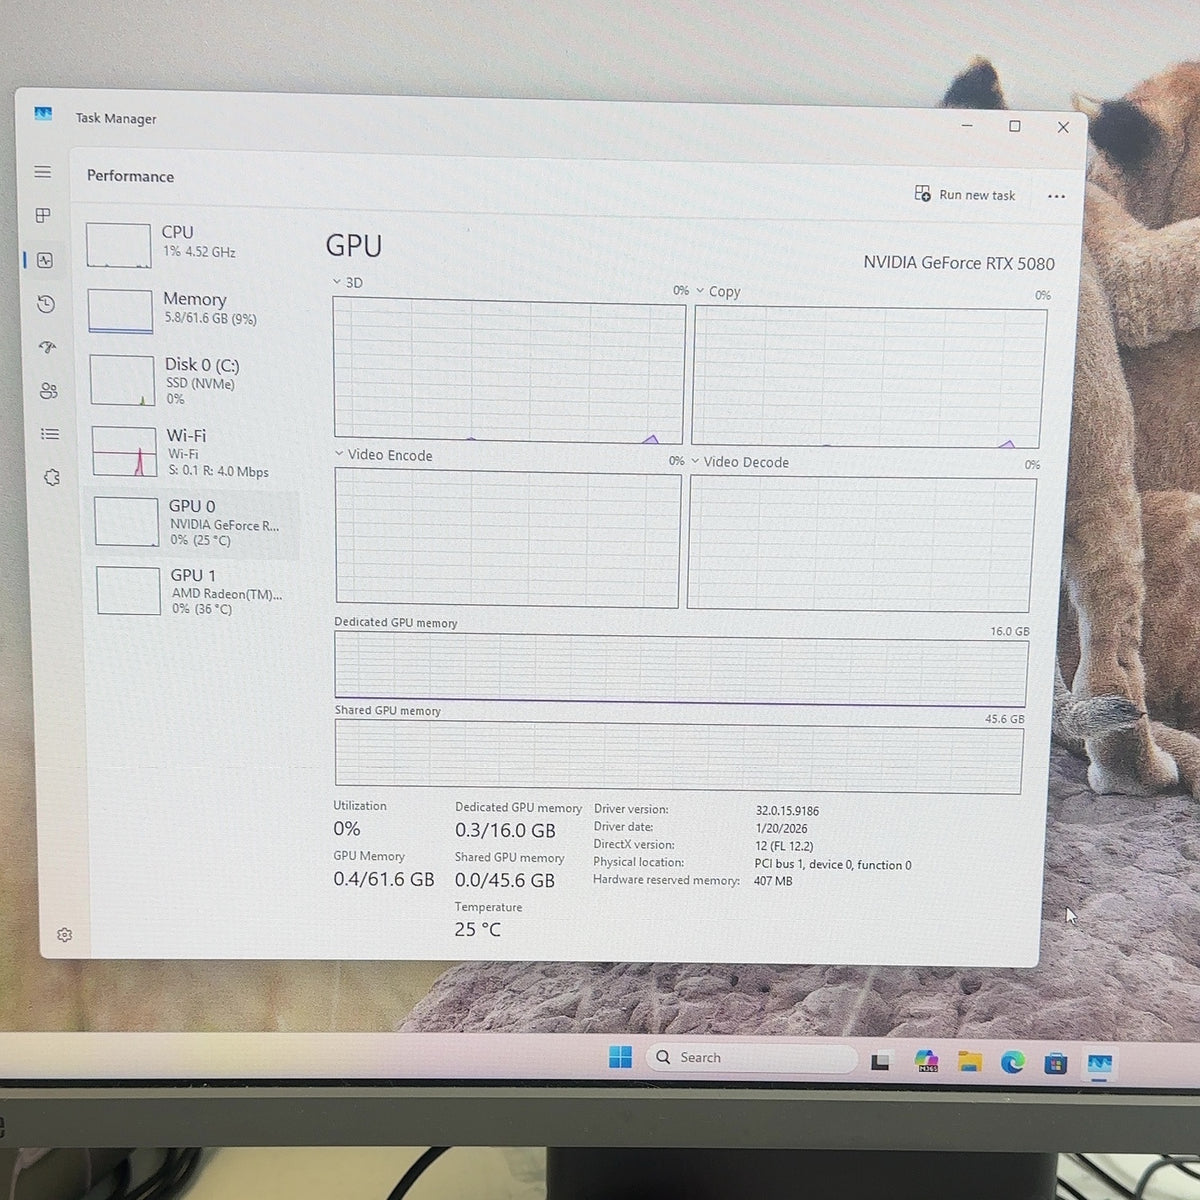Click the Dedicated GPU memory graph

pyautogui.click(x=680, y=669)
